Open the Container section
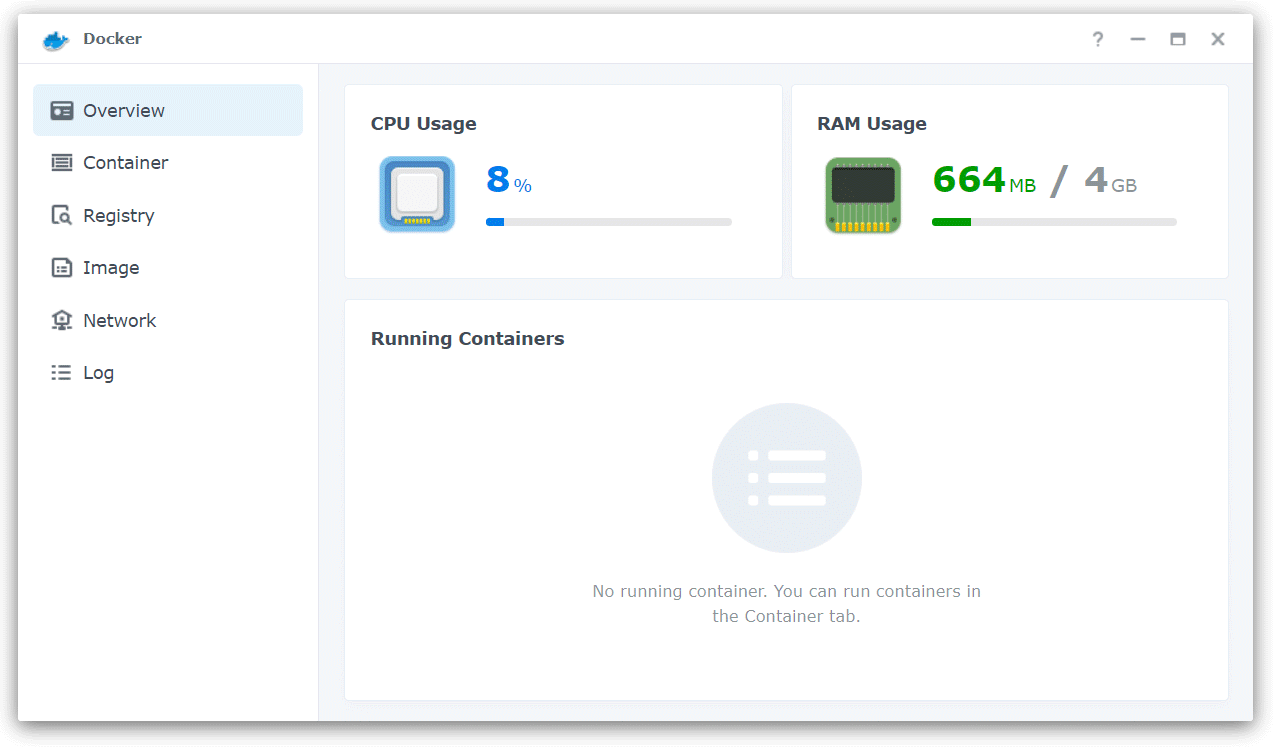Screen dimensions: 1273x750 pyautogui.click(x=168, y=162)
